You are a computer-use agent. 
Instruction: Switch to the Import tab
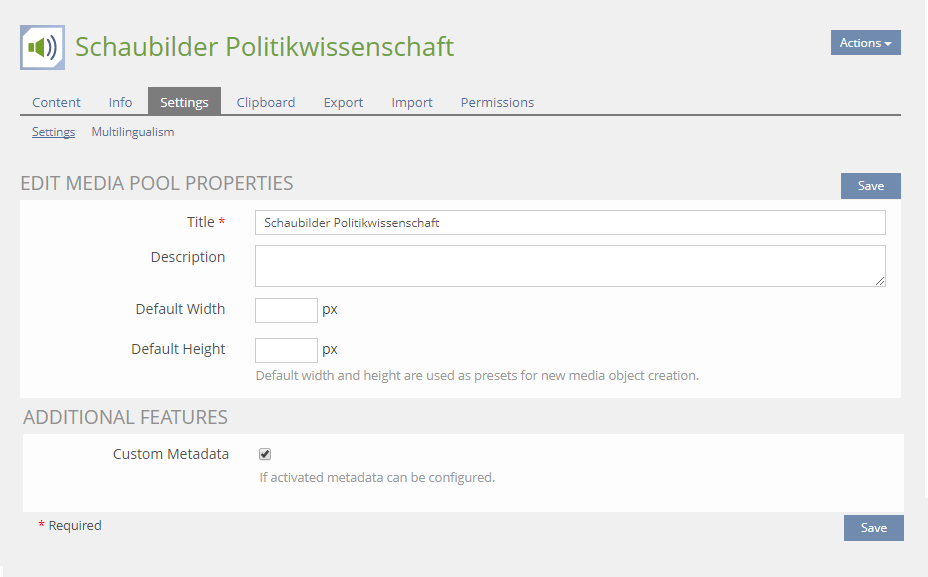412,102
